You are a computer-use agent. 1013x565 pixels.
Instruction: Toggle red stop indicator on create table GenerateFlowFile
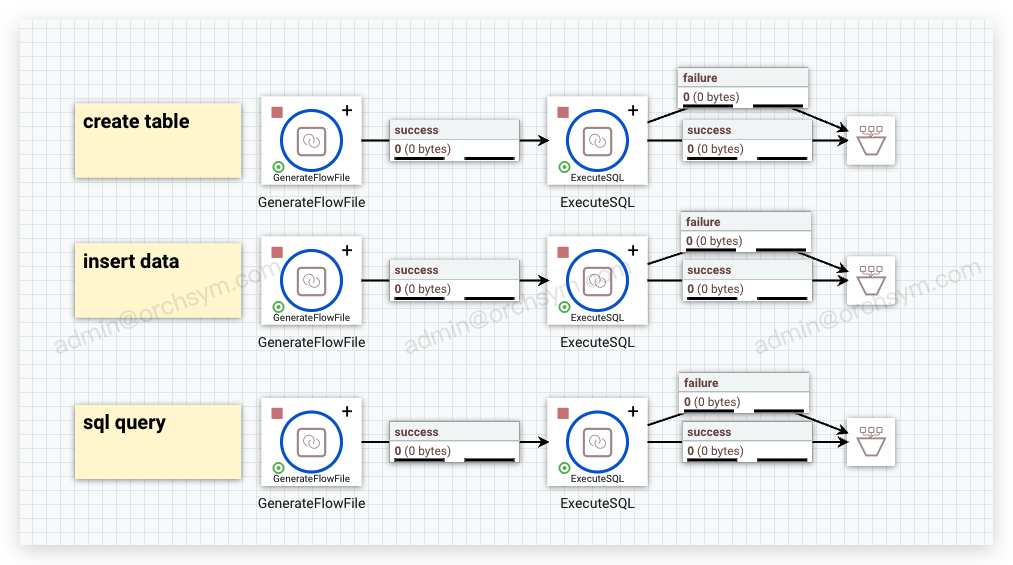click(277, 112)
